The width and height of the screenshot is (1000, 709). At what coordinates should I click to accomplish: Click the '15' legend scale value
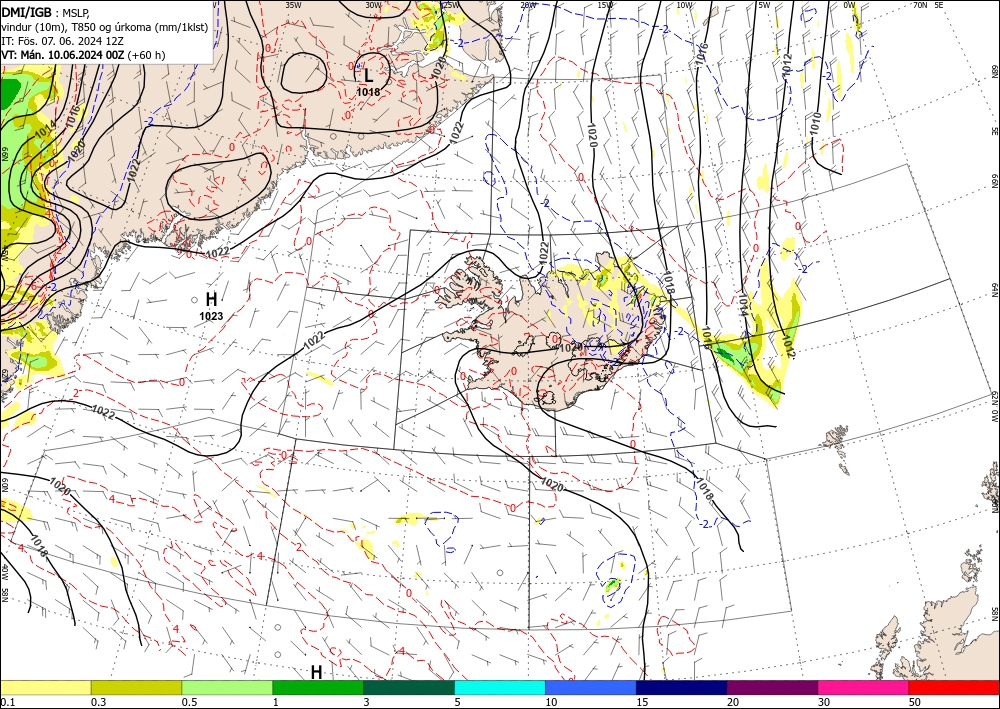pos(642,702)
